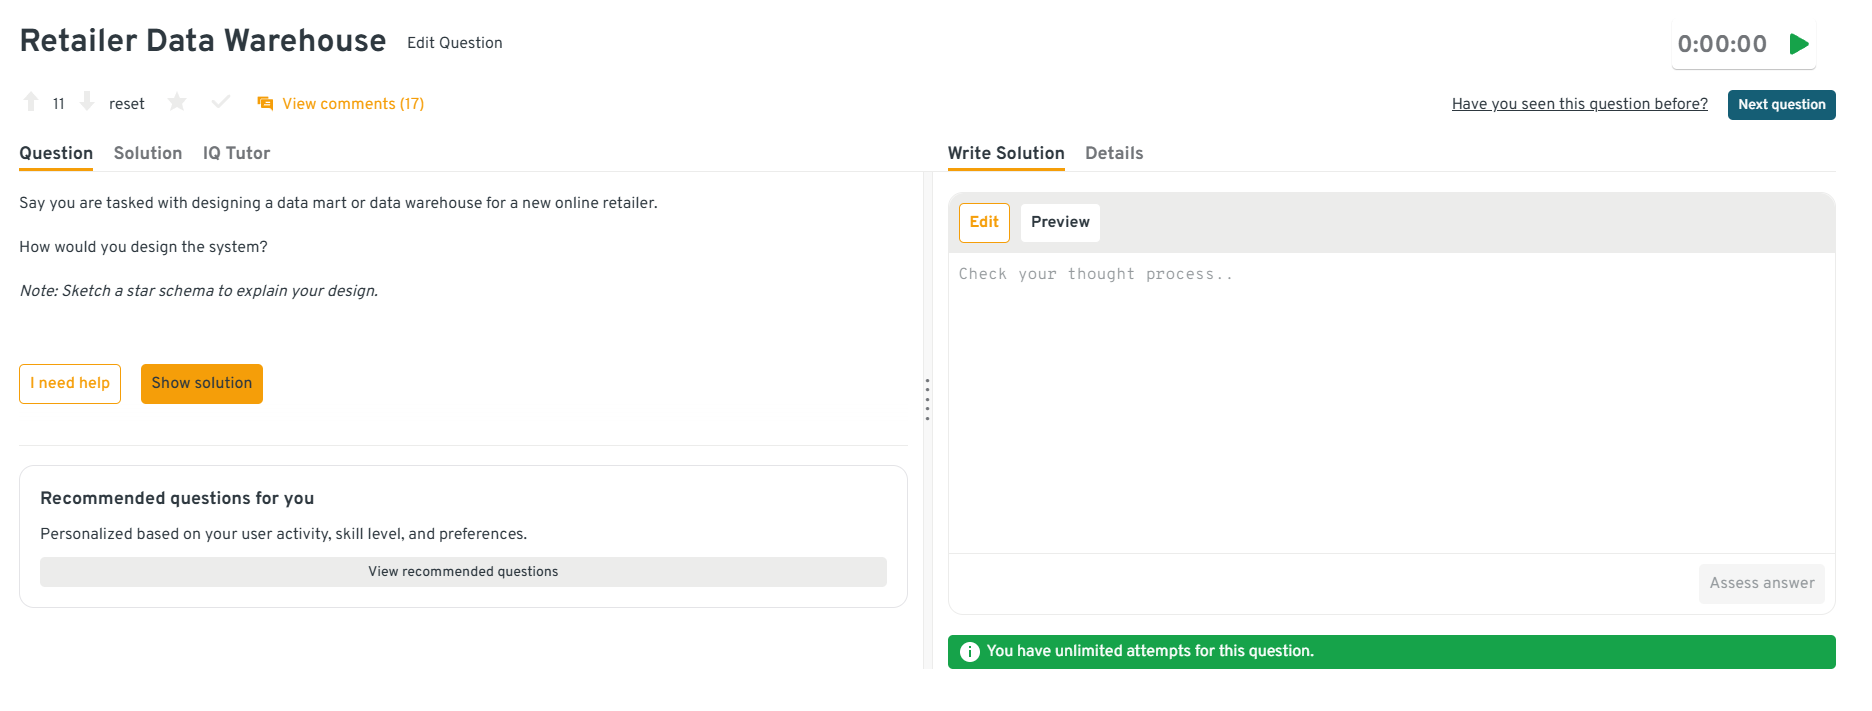The image size is (1872, 711).
Task: Select the Edit mode button
Action: point(984,222)
